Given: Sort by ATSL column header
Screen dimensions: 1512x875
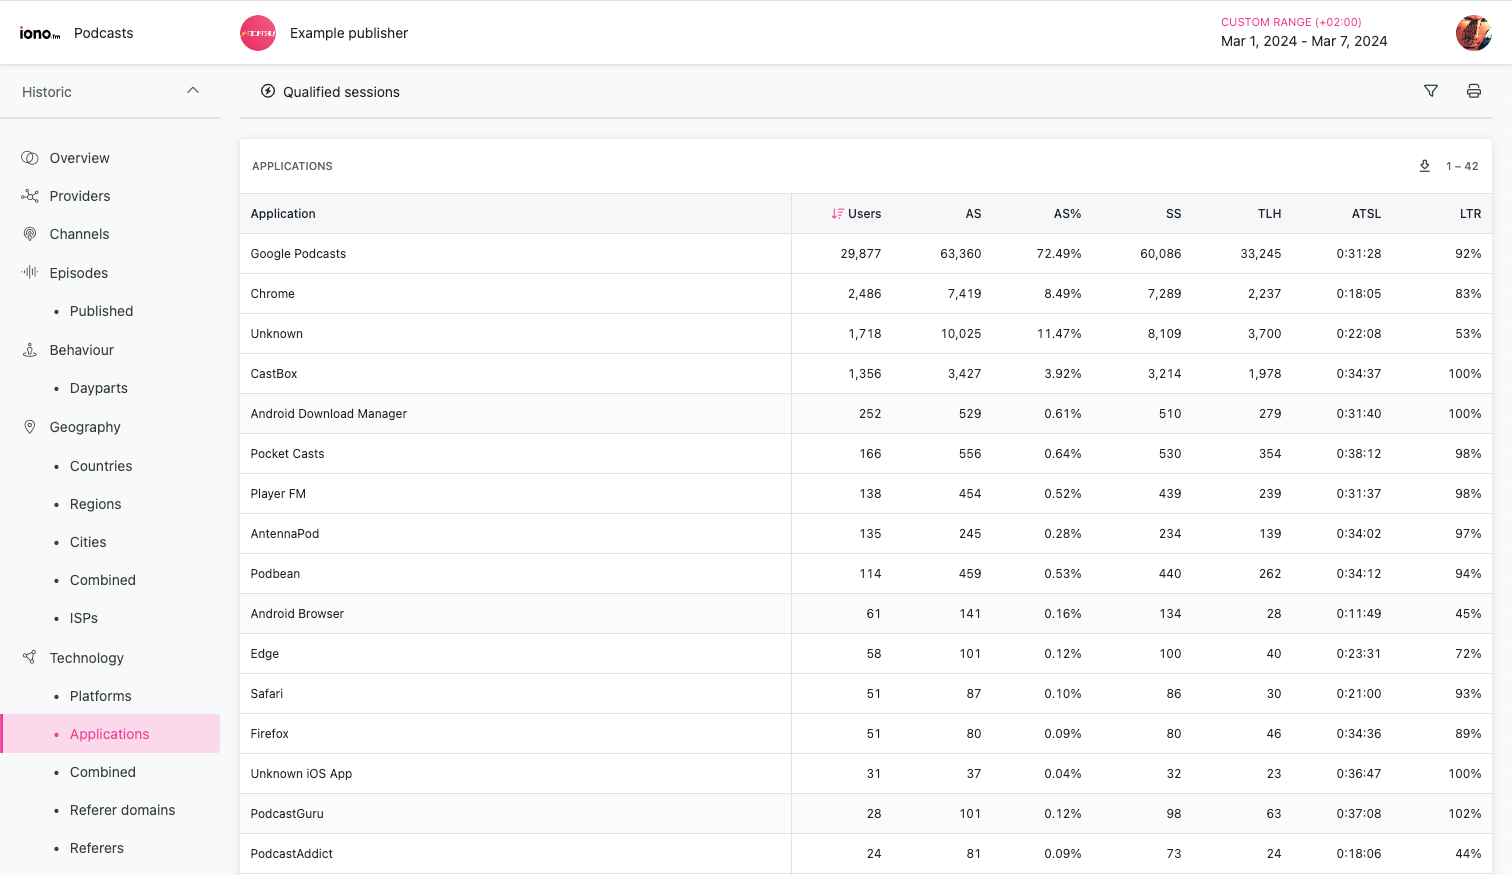Looking at the screenshot, I should pos(1365,214).
